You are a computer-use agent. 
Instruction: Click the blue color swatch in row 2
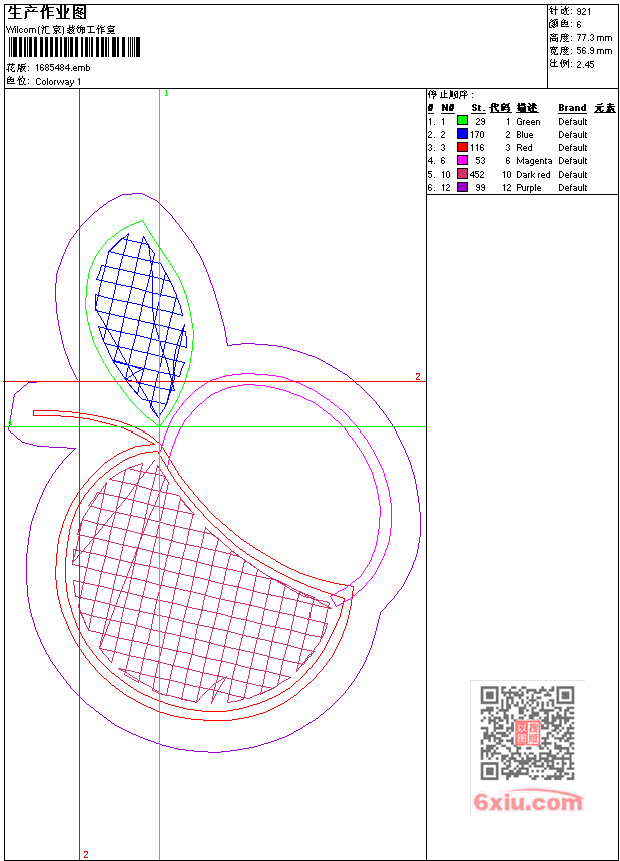coord(462,133)
